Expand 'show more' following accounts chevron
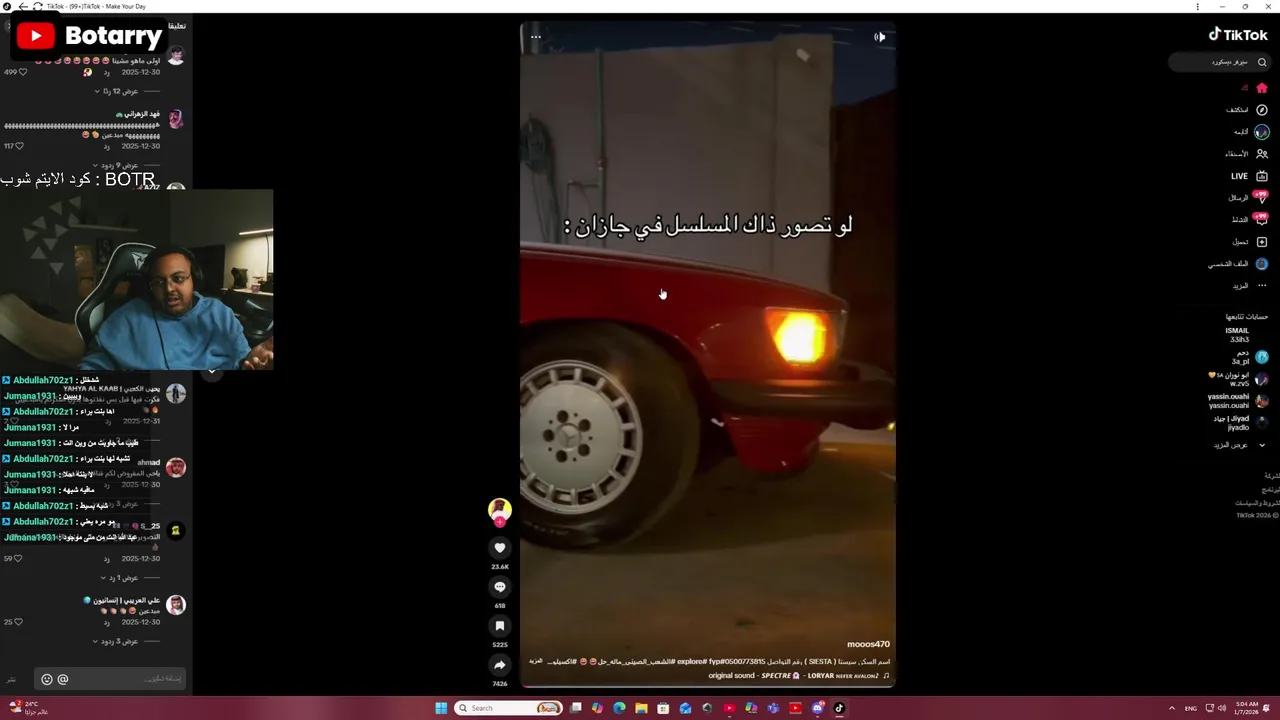 pos(1262,445)
